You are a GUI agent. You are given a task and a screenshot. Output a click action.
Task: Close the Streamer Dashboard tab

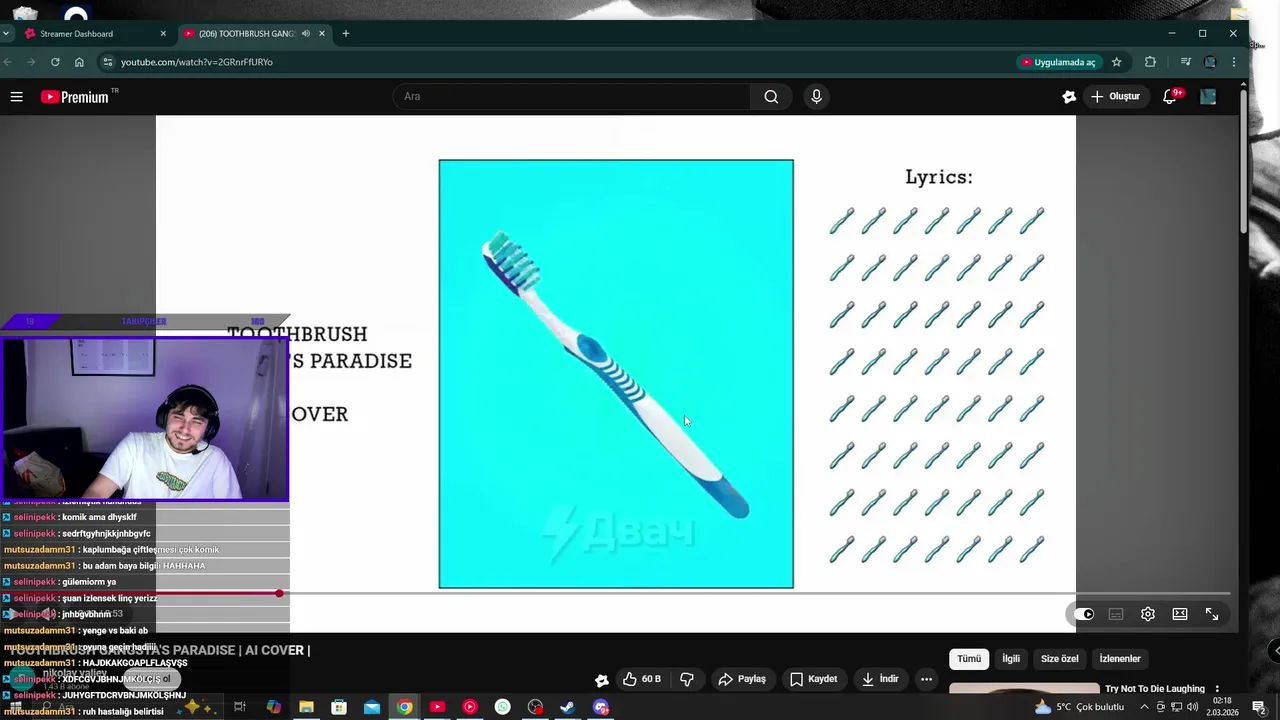click(x=163, y=33)
